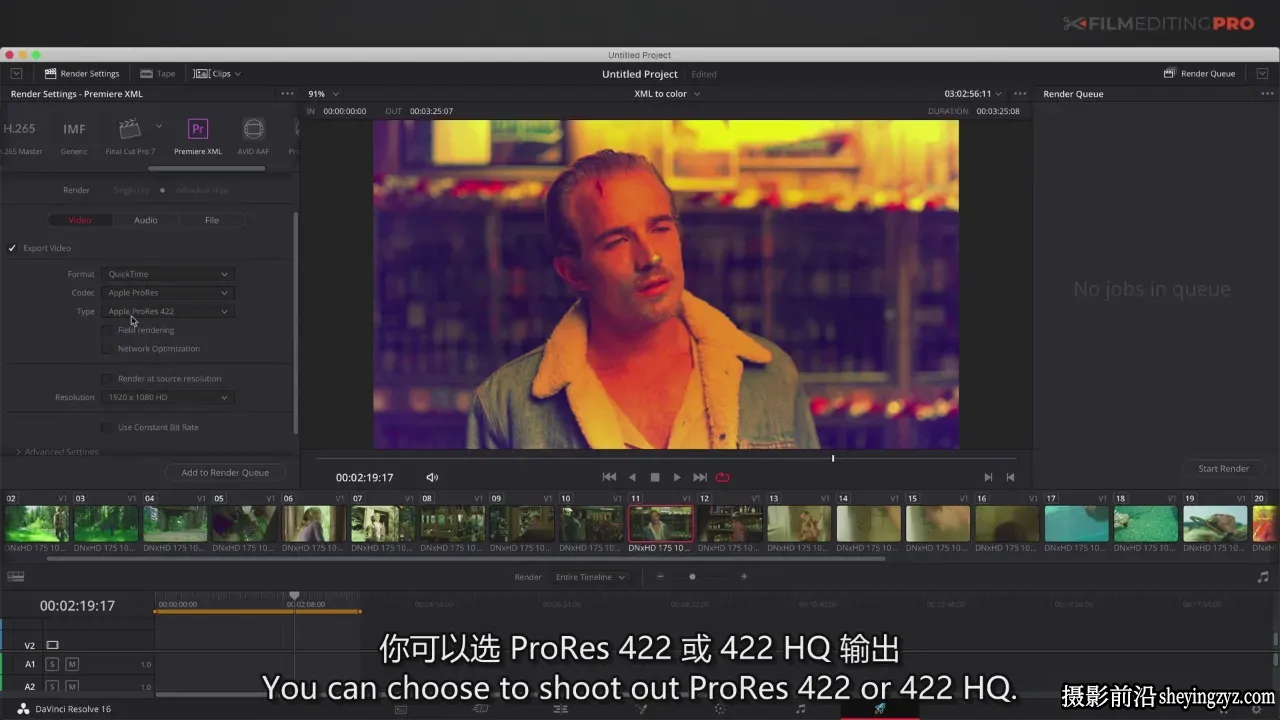Select the Premiere XML preset icon

click(198, 129)
